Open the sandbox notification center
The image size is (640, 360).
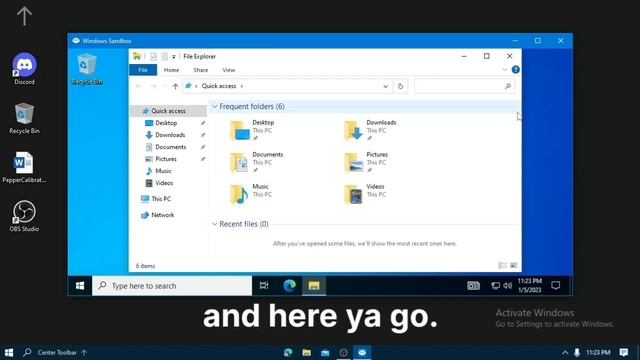(556, 286)
